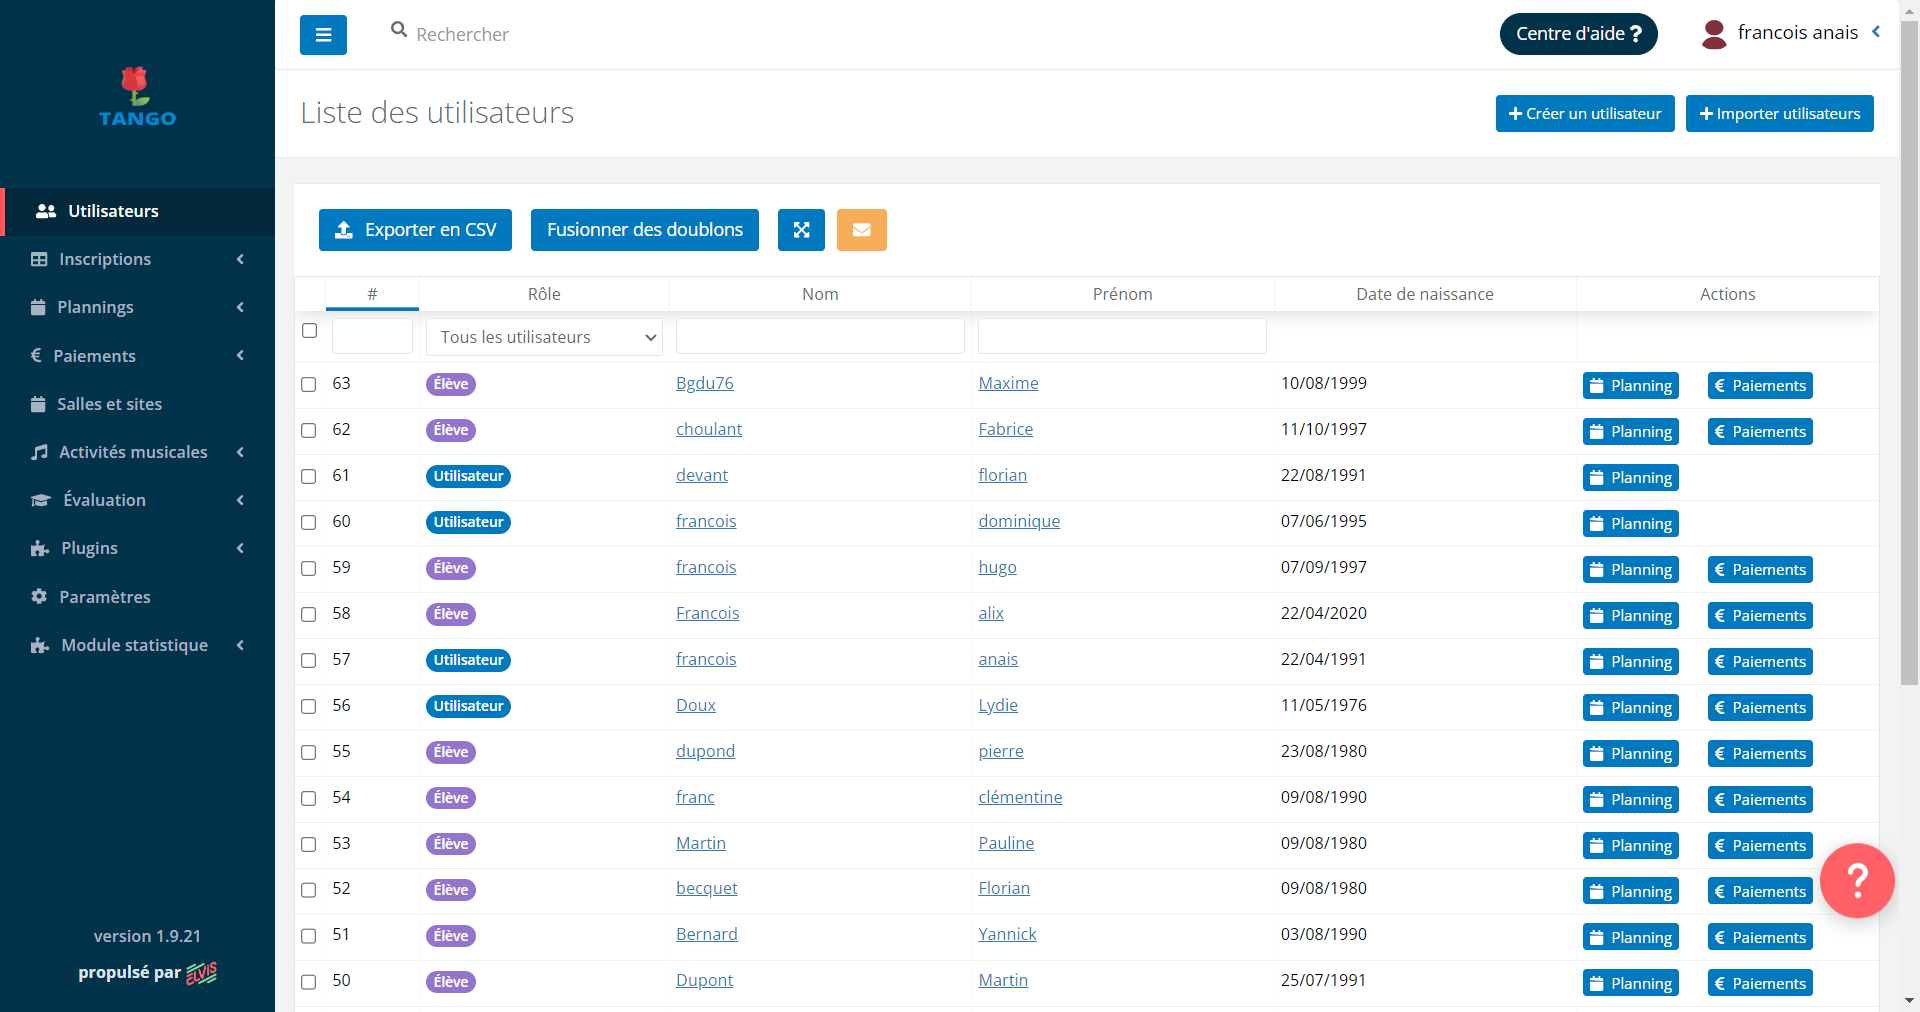Check the box for user 63
1920x1012 pixels.
309,385
